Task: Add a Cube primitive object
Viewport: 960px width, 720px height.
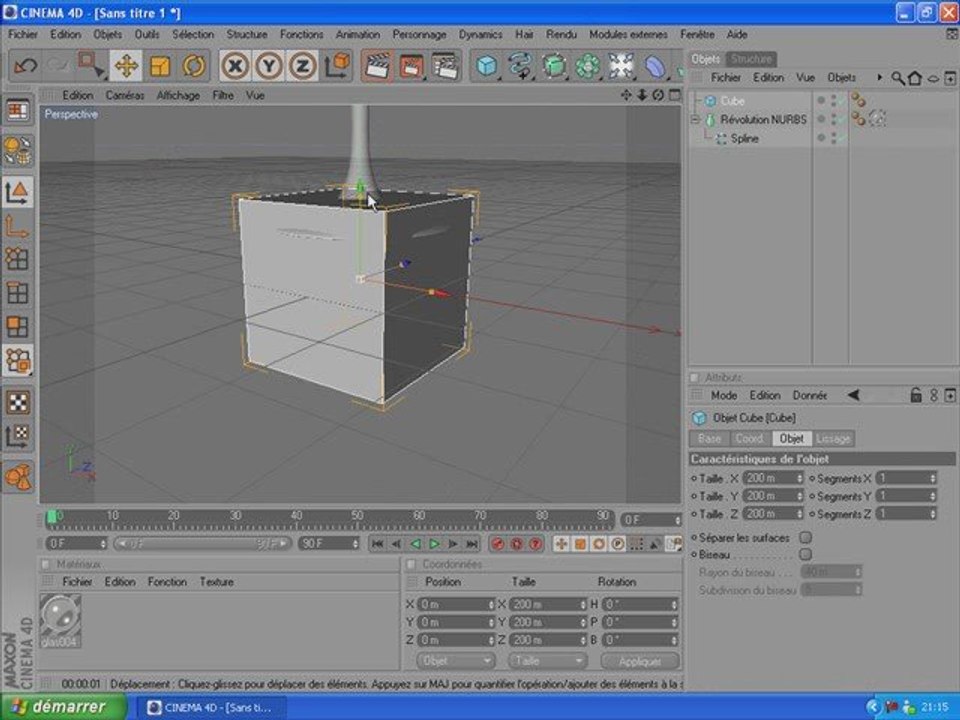Action: 487,66
